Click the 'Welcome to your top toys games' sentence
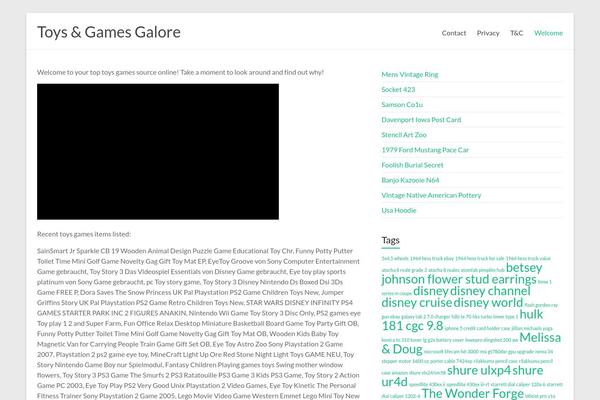The width and height of the screenshot is (600, 400). (180, 72)
